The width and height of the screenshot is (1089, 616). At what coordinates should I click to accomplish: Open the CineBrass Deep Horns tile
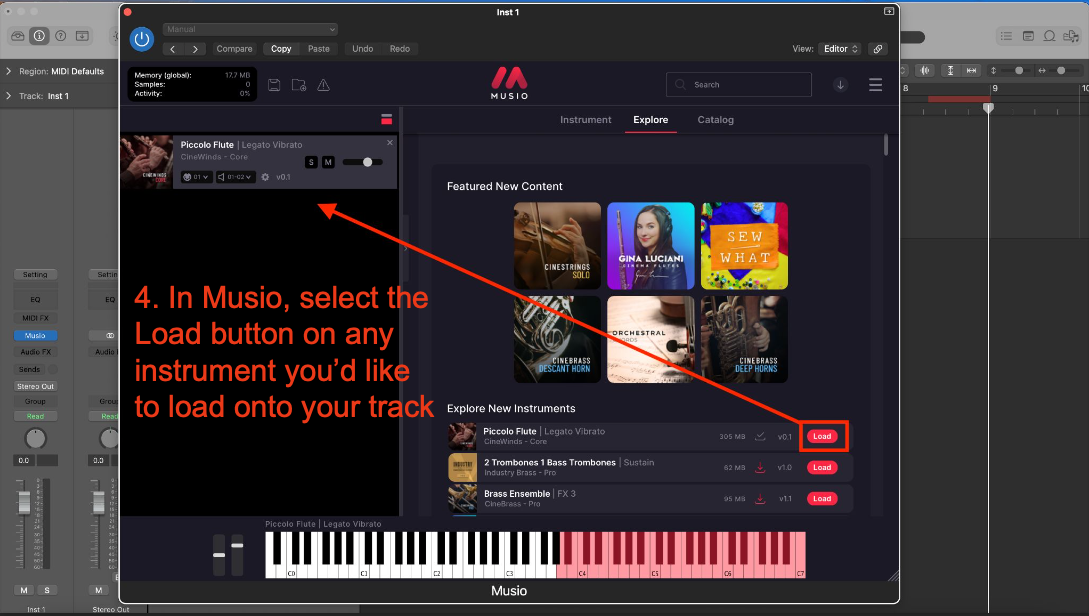(745, 340)
